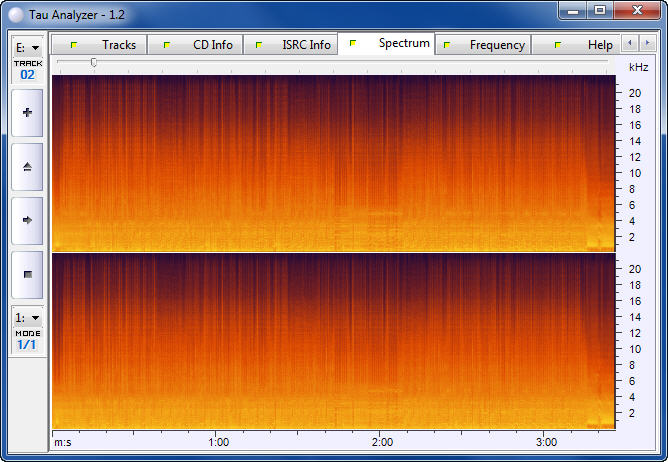Click the plus button in left sidebar
Screen dimensions: 668x462
coord(27,113)
